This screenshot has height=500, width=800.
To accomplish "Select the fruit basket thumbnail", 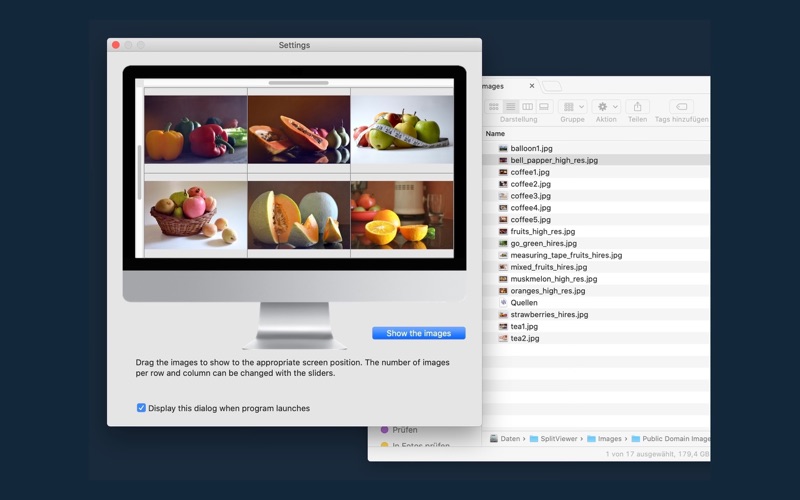I will coord(196,215).
